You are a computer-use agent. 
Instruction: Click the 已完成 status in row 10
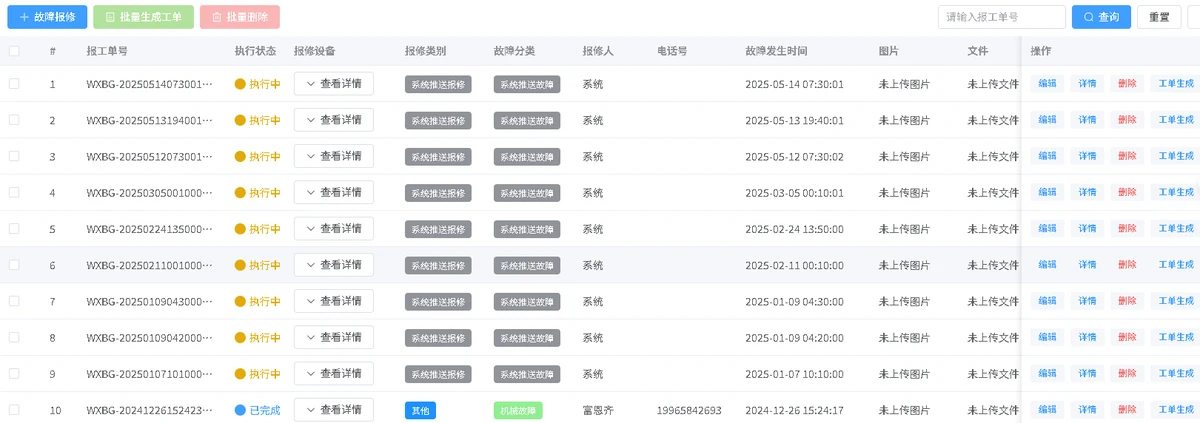point(257,410)
